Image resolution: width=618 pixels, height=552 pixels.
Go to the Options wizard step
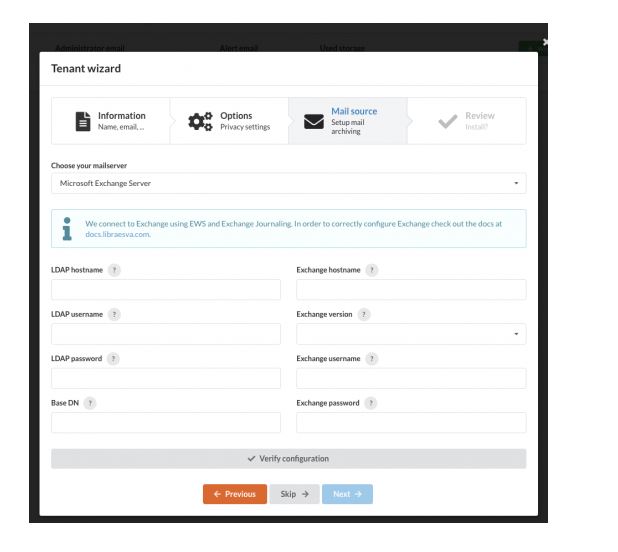(229, 121)
